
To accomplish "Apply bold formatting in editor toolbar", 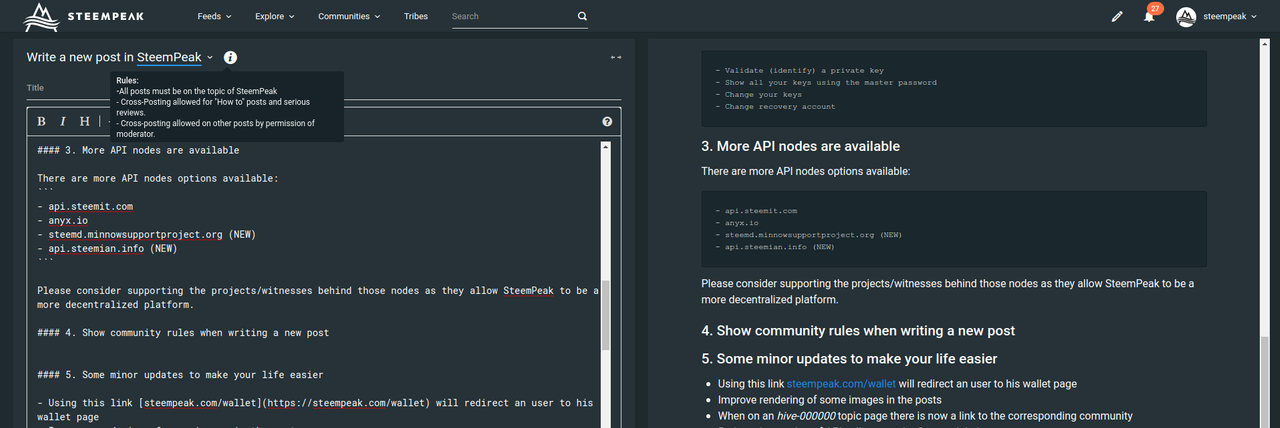I will tap(42, 121).
